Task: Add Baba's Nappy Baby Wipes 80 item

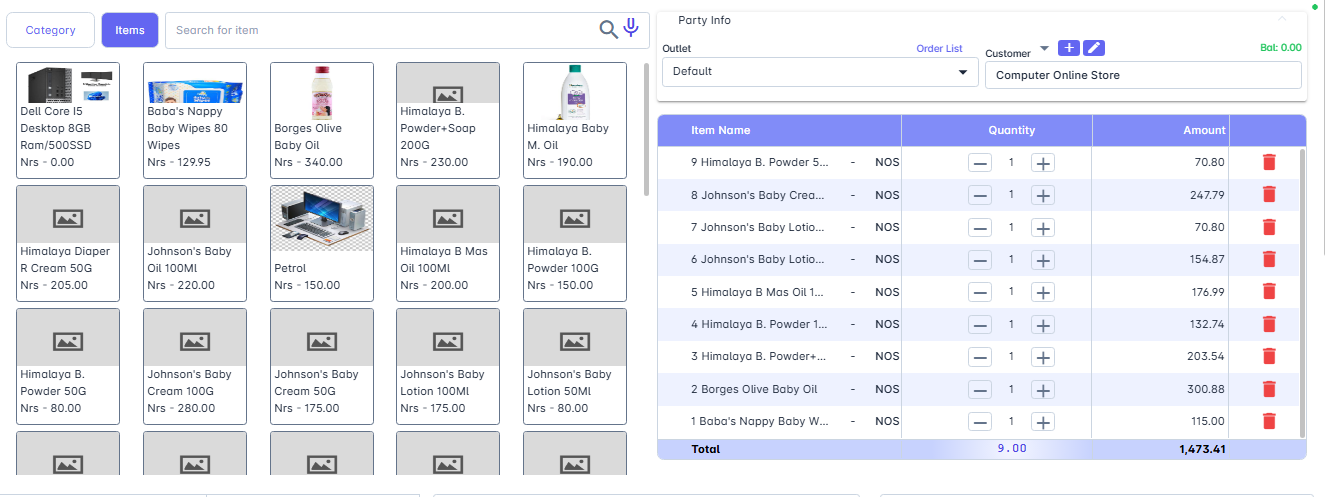Action: pyautogui.click(x=195, y=120)
